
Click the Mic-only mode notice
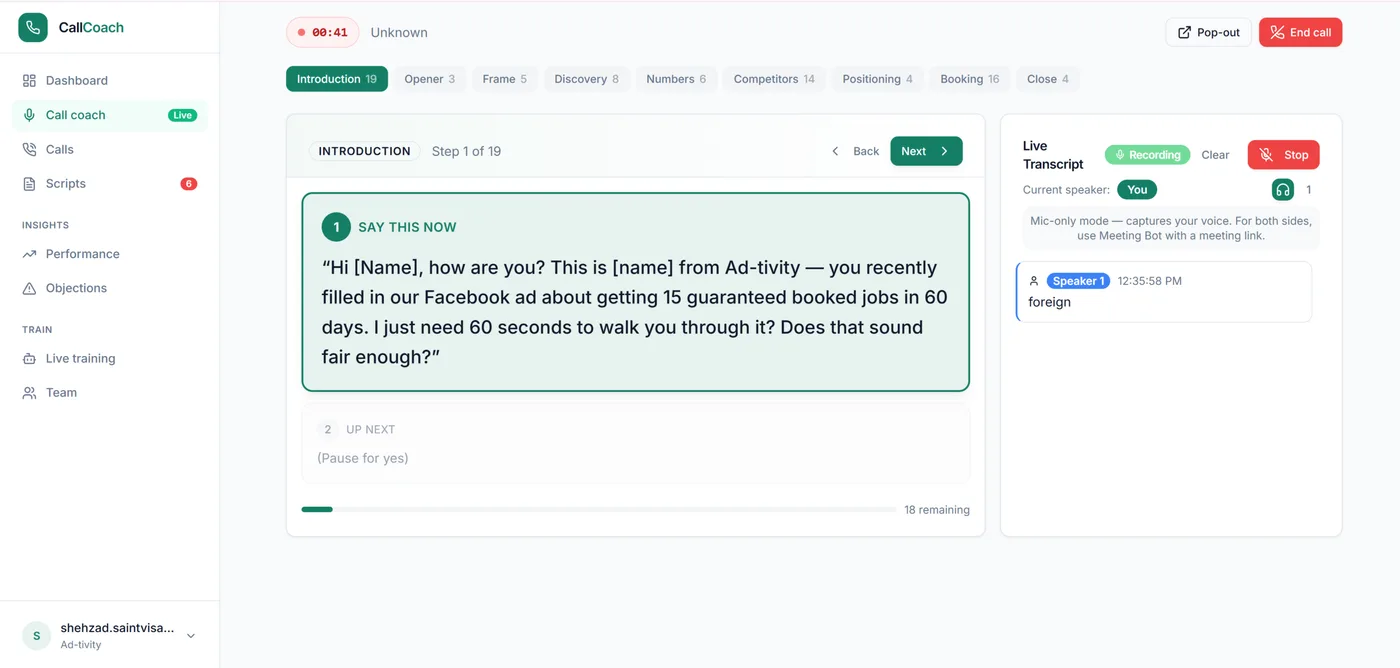click(1171, 228)
